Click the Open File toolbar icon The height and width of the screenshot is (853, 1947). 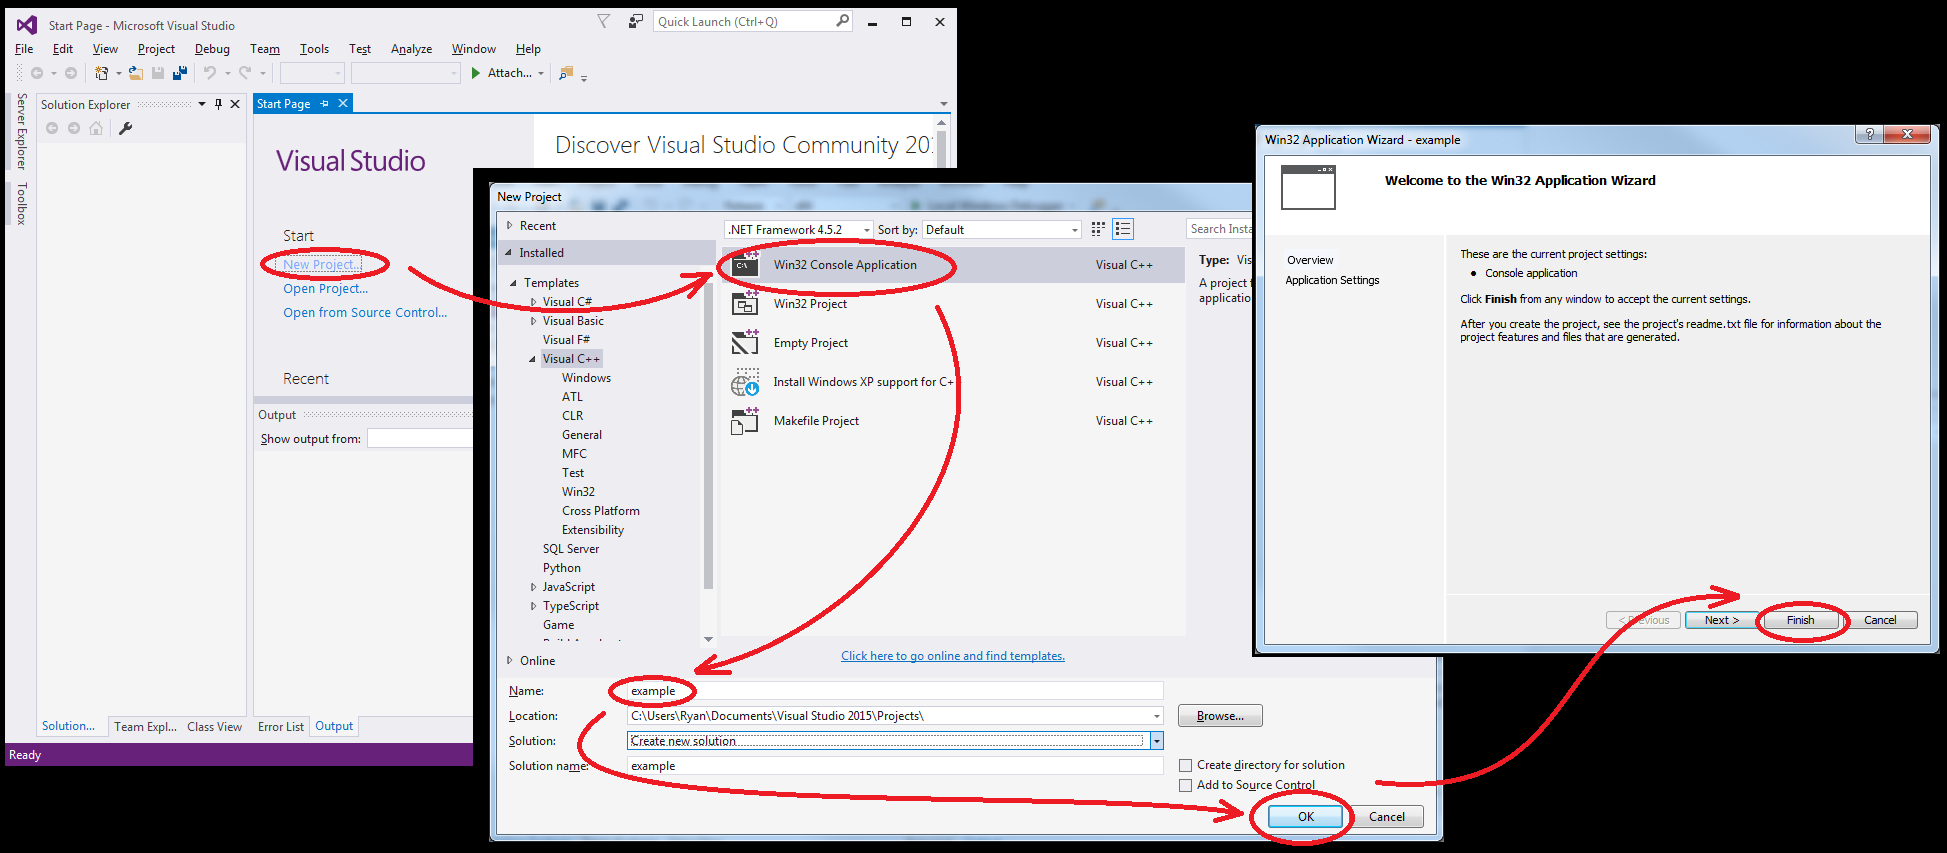click(x=135, y=73)
